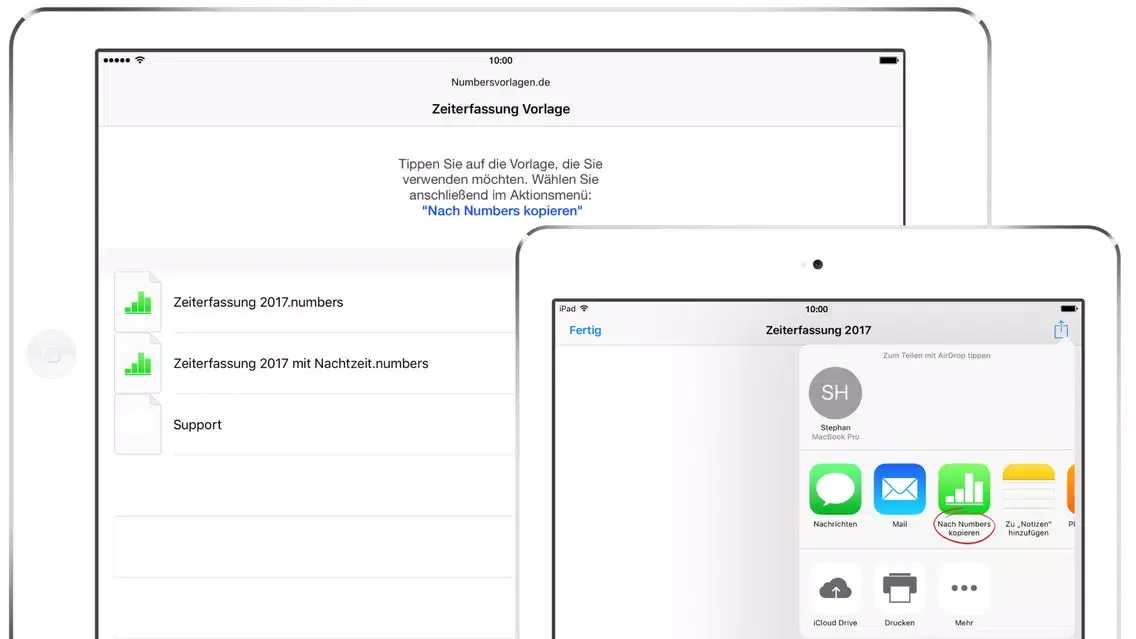Share via the Mail app icon
The height and width of the screenshot is (639, 1136).
pyautogui.click(x=899, y=489)
